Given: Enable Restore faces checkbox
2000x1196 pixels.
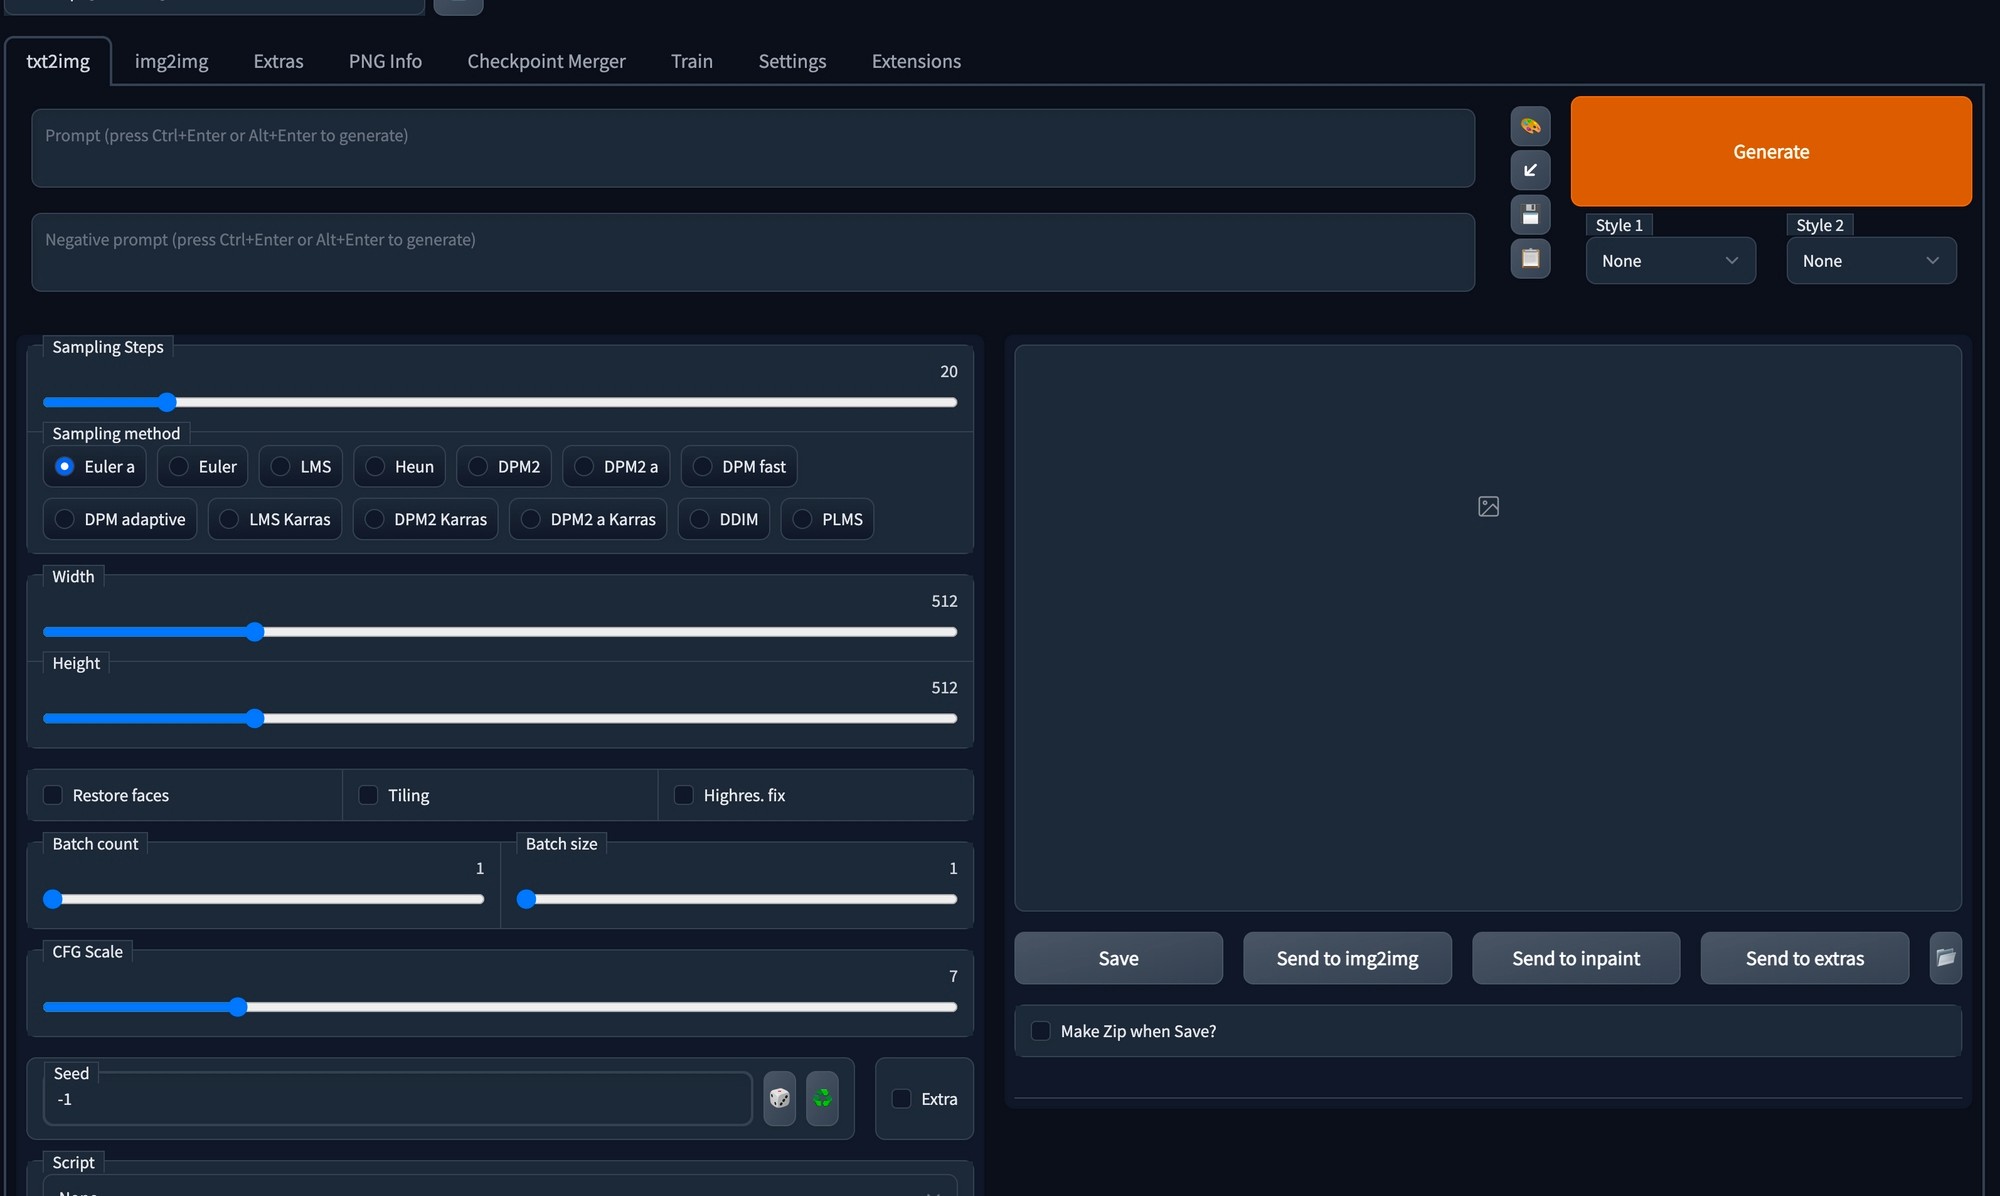Looking at the screenshot, I should click(53, 795).
